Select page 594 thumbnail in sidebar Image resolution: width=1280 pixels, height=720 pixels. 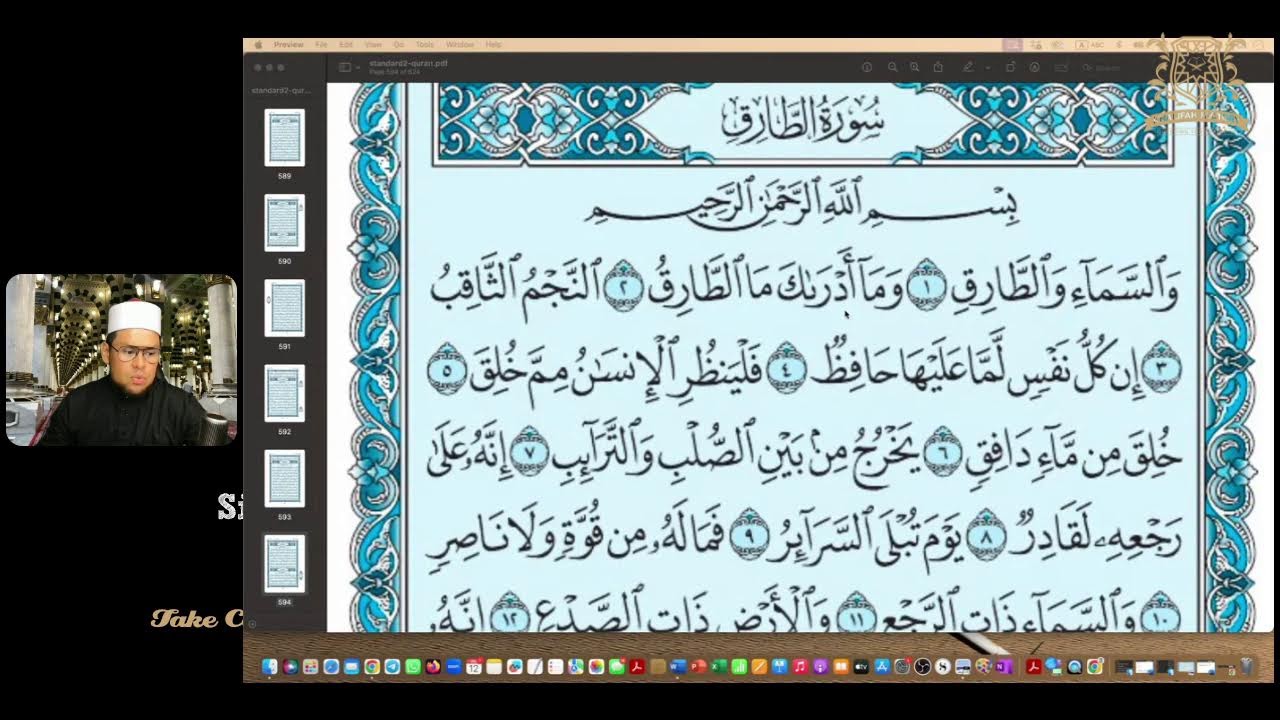point(284,564)
